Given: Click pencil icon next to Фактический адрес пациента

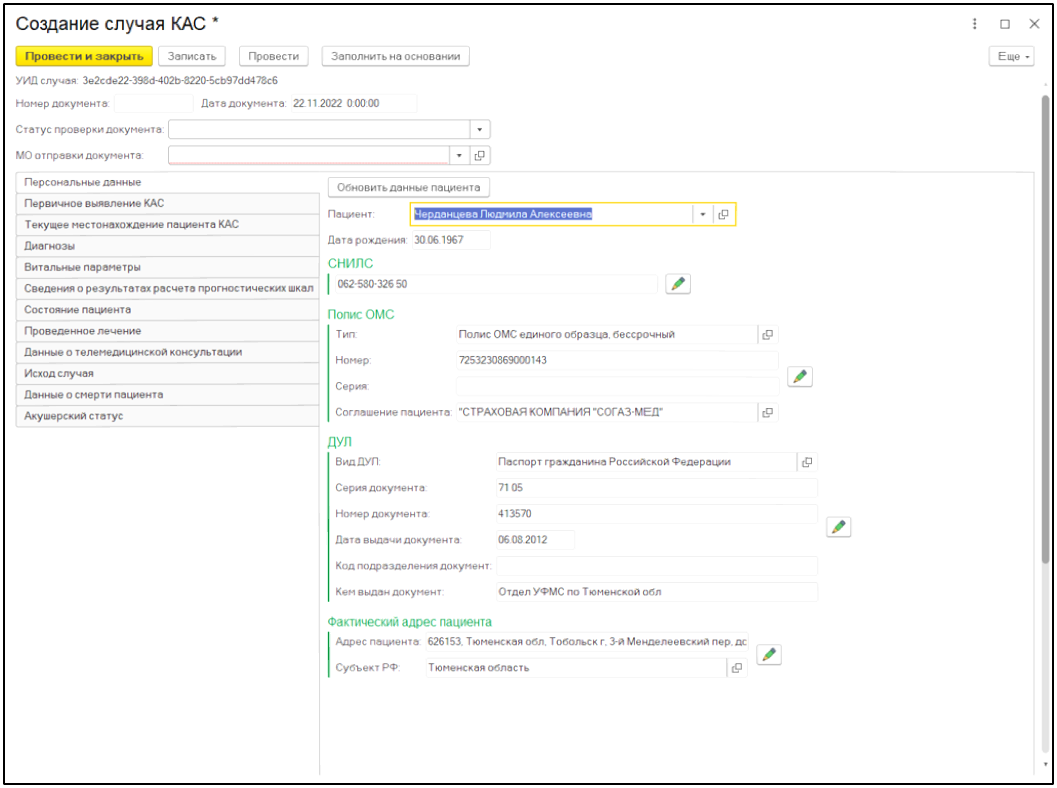Looking at the screenshot, I should click(768, 655).
